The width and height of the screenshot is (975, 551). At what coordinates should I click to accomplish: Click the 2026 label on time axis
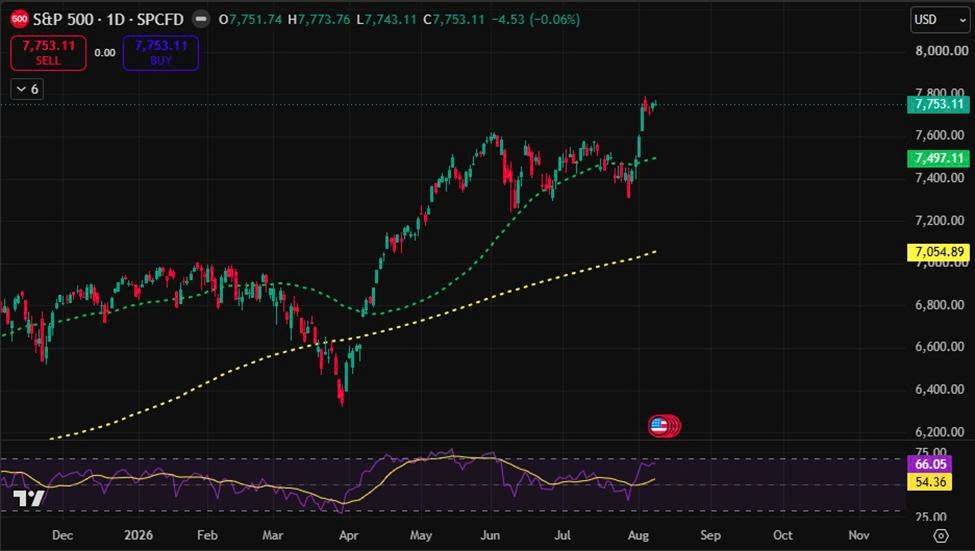click(x=138, y=535)
